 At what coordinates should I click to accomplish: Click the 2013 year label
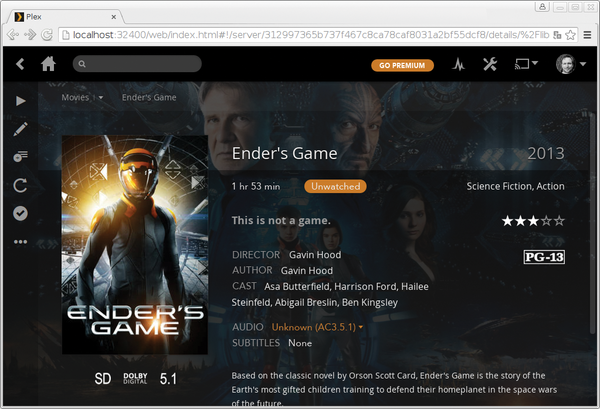pyautogui.click(x=546, y=154)
